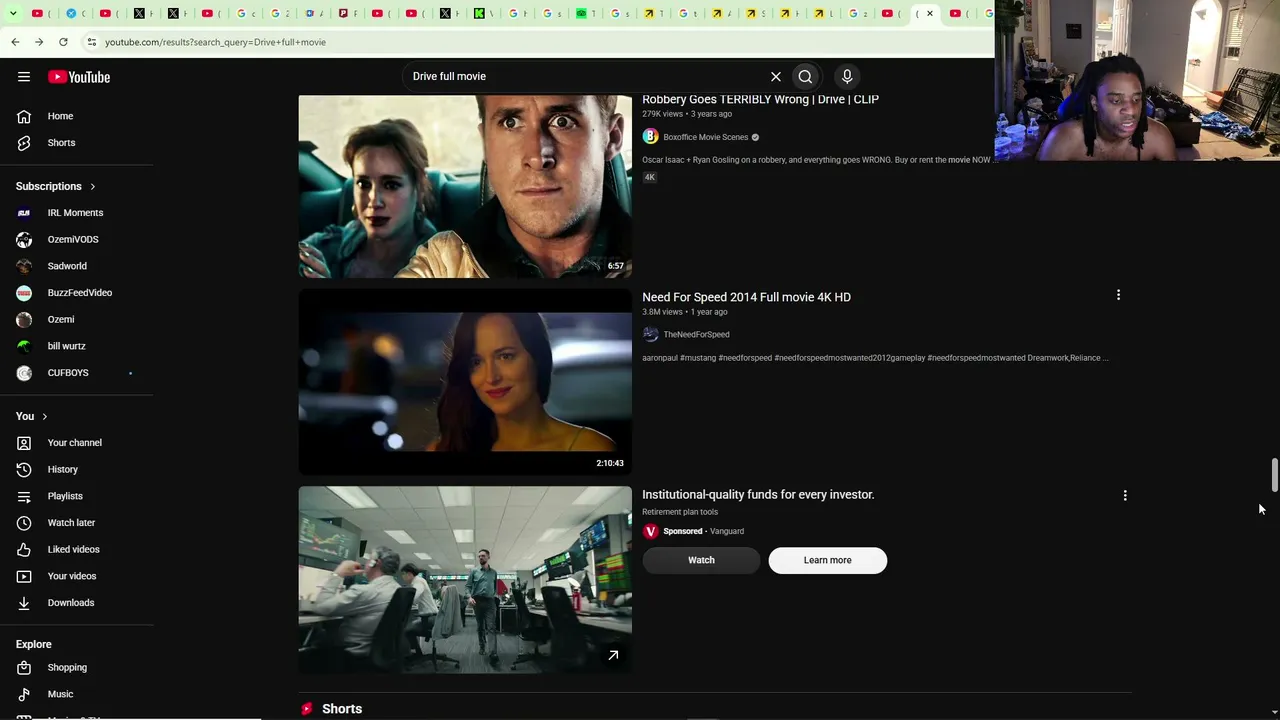Go back with the browser back arrow
1280x720 pixels.
[15, 42]
